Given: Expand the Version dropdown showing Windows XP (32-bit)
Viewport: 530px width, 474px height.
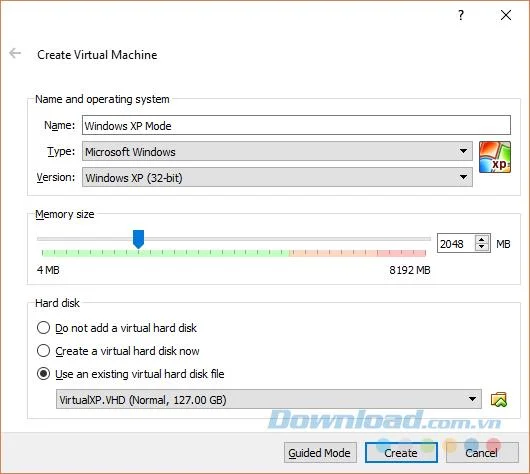Looking at the screenshot, I should (x=277, y=177).
